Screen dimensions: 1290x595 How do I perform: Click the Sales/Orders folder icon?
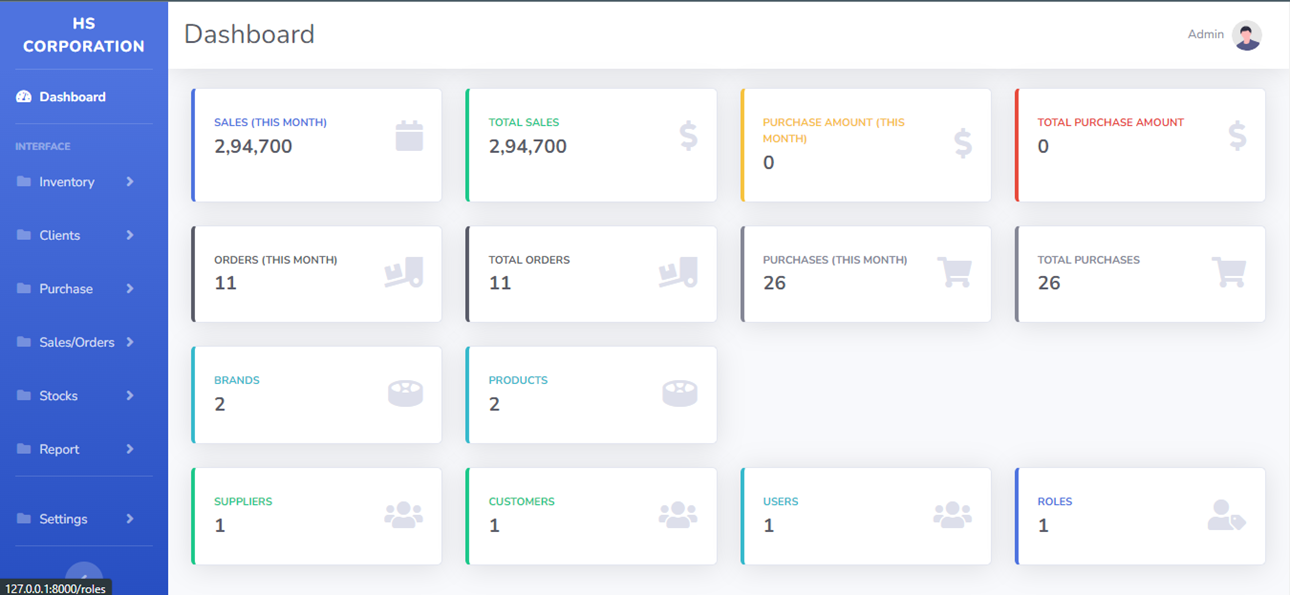(24, 342)
